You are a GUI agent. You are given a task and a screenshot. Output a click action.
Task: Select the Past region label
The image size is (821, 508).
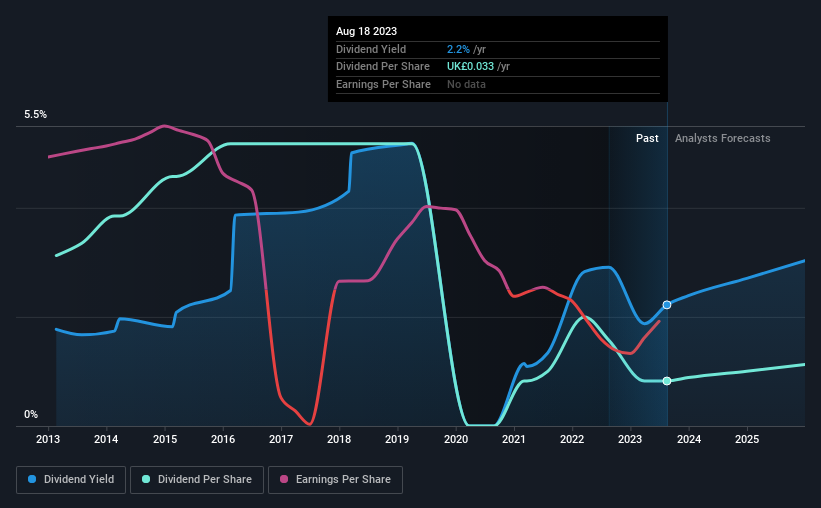(x=647, y=138)
